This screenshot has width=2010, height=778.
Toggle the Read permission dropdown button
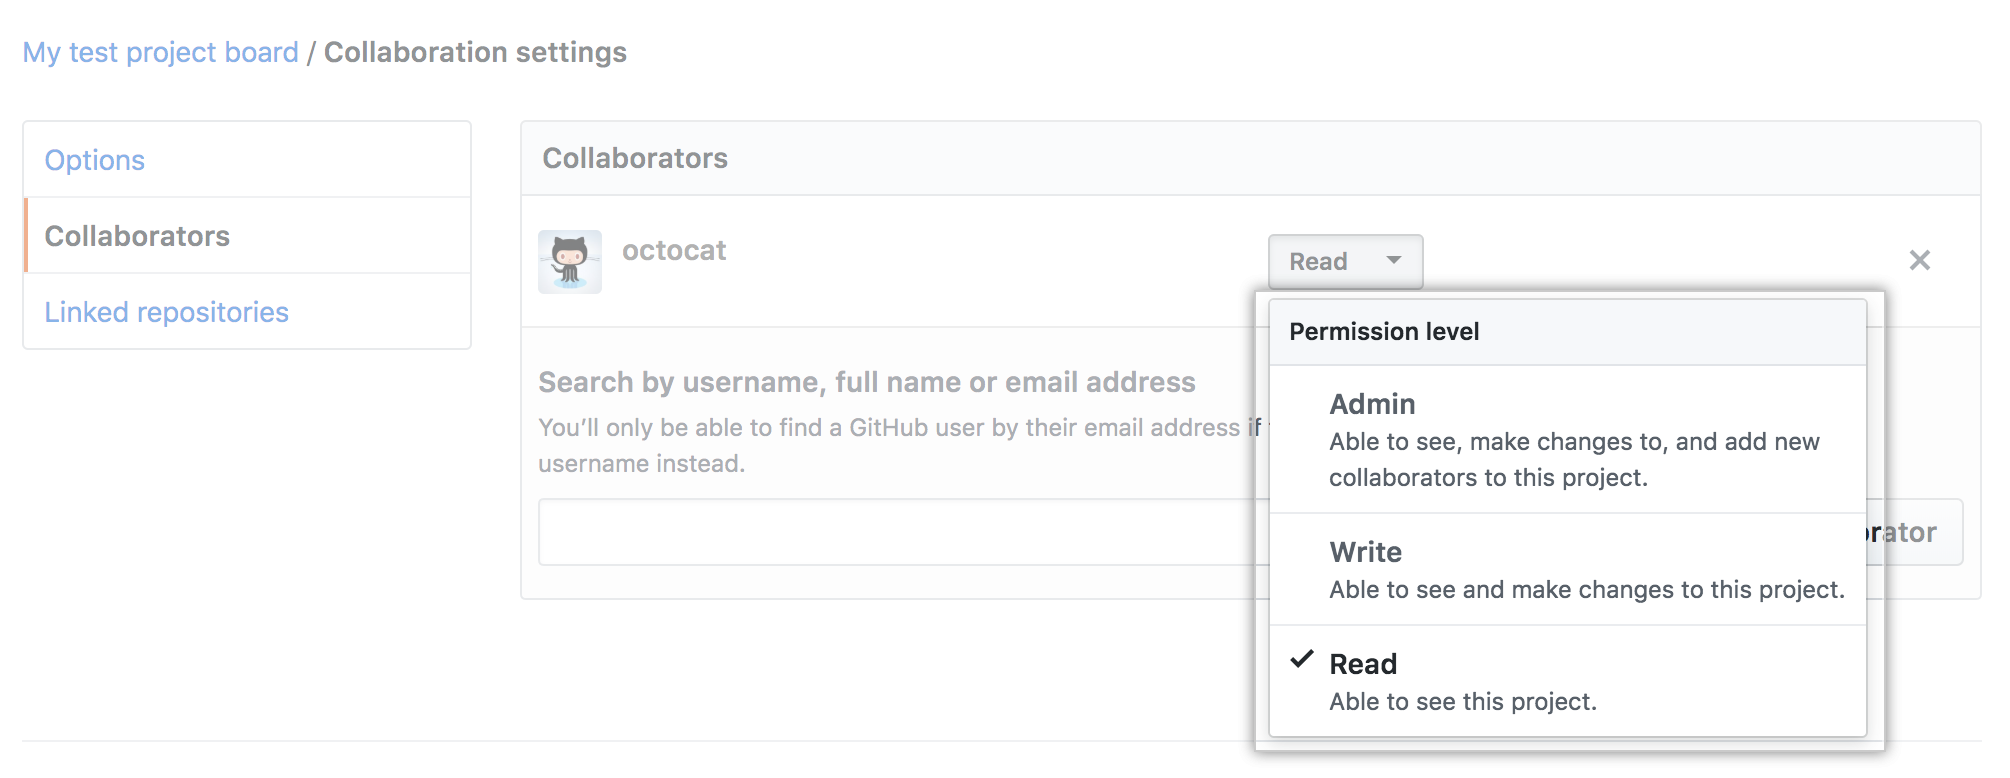tap(1344, 262)
